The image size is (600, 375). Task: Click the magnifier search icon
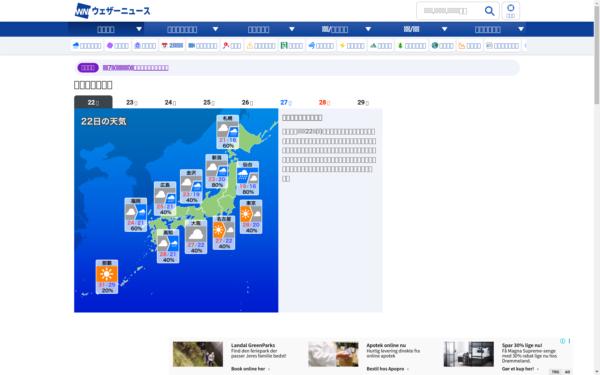tap(489, 11)
